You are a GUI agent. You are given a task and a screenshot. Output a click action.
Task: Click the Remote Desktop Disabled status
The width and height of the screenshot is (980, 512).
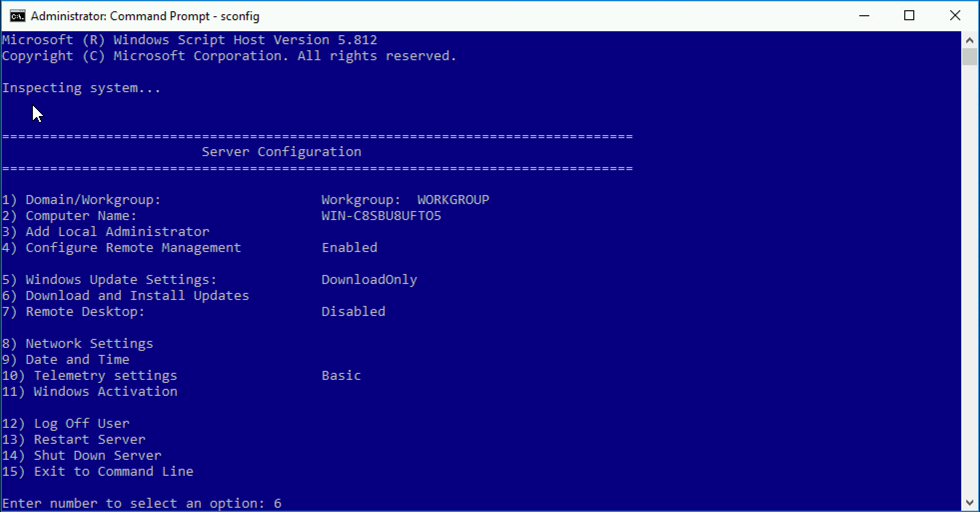point(353,311)
